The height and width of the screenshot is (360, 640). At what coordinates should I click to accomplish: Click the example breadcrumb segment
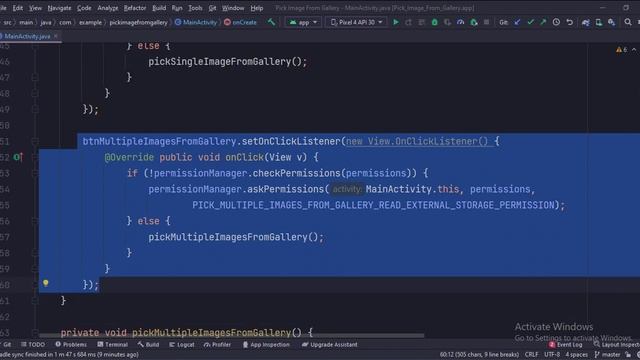[x=90, y=22]
